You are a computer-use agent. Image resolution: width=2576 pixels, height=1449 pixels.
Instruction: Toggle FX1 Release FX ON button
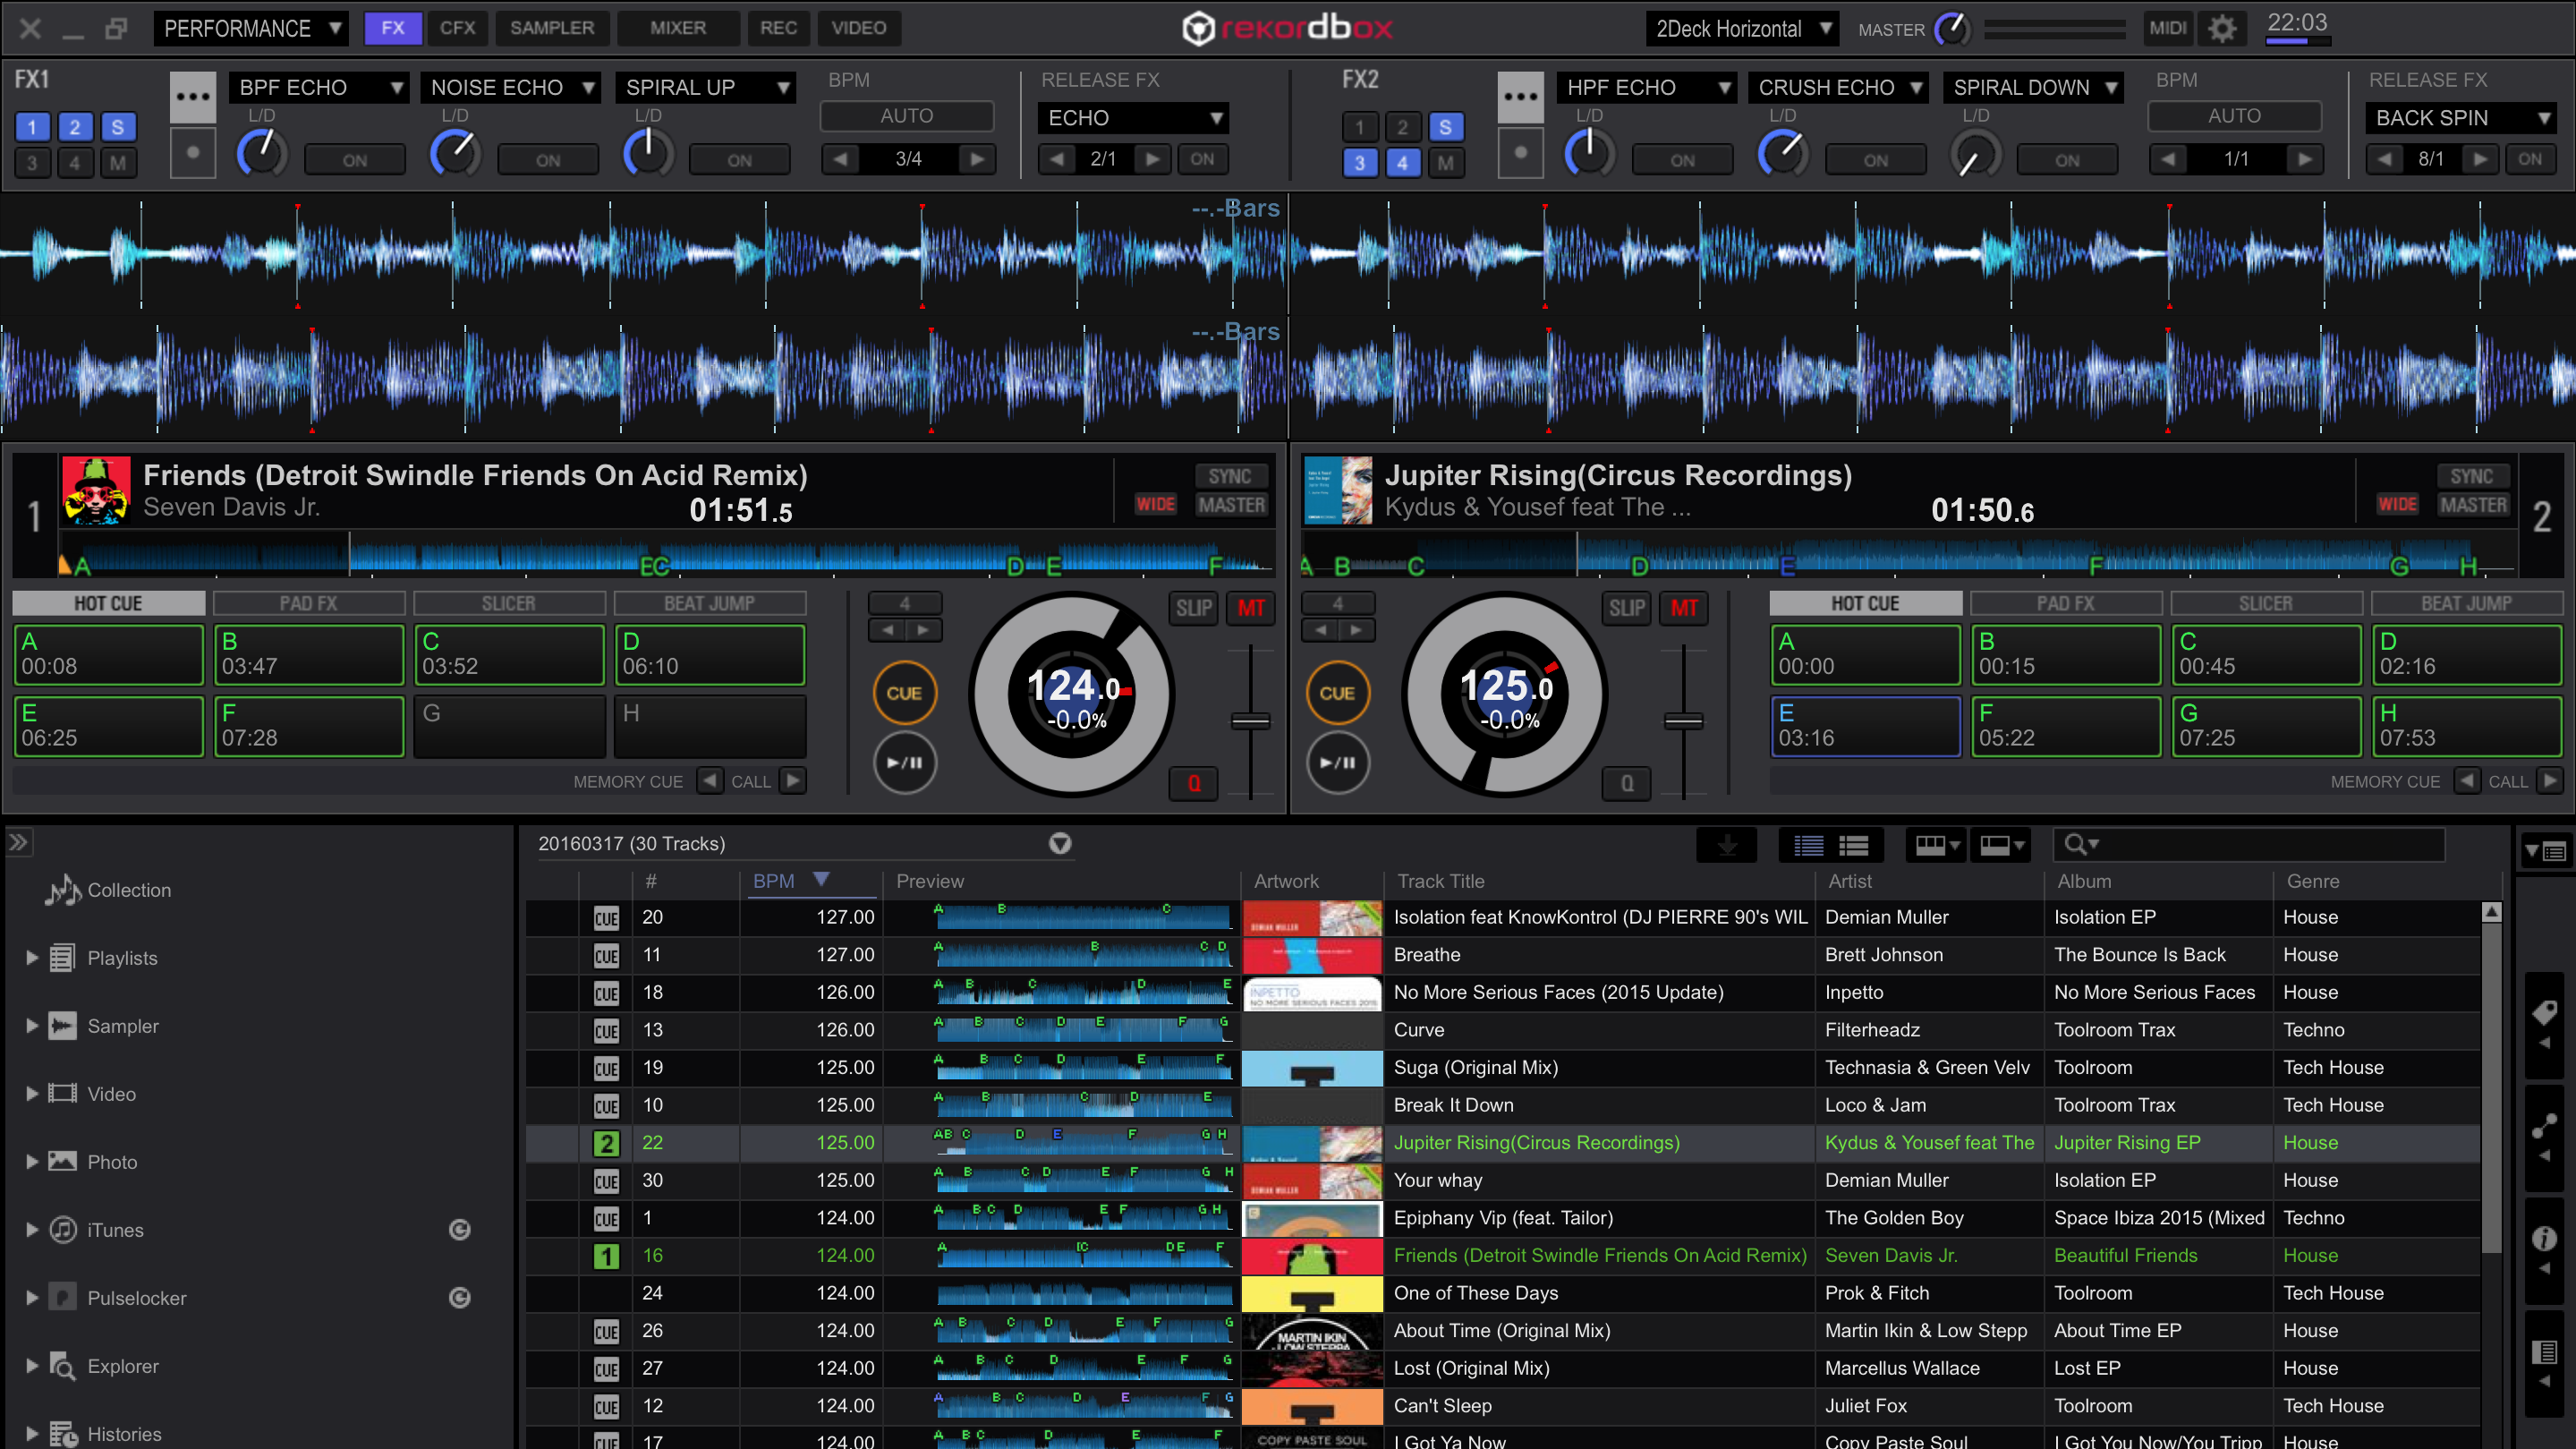coord(1202,159)
